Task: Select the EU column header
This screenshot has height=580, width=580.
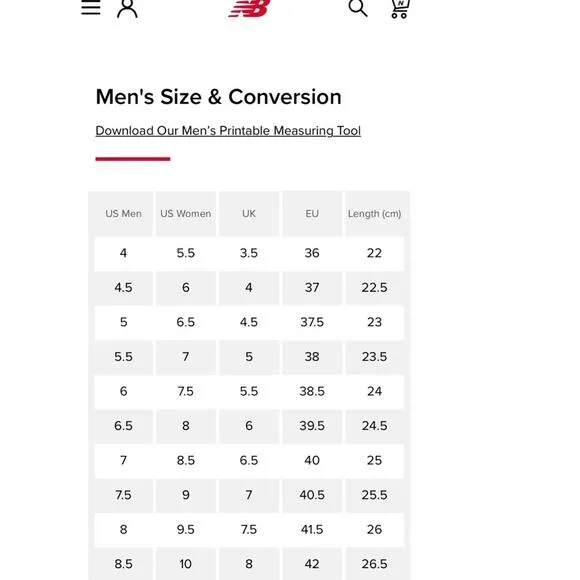Action: click(x=312, y=213)
